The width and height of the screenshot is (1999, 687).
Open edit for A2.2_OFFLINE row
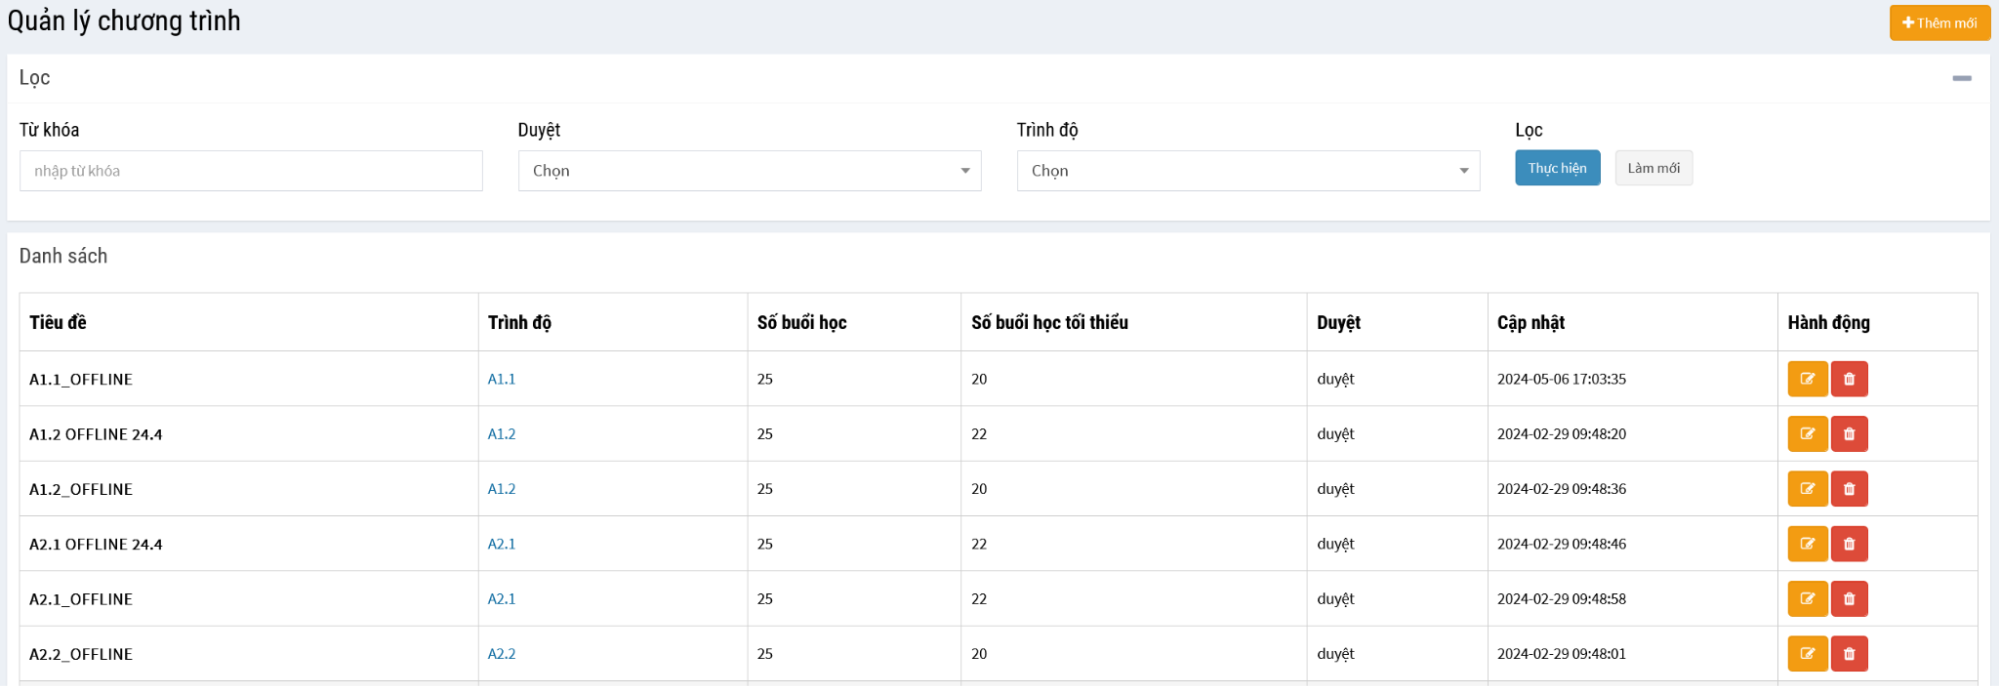[x=1806, y=654]
